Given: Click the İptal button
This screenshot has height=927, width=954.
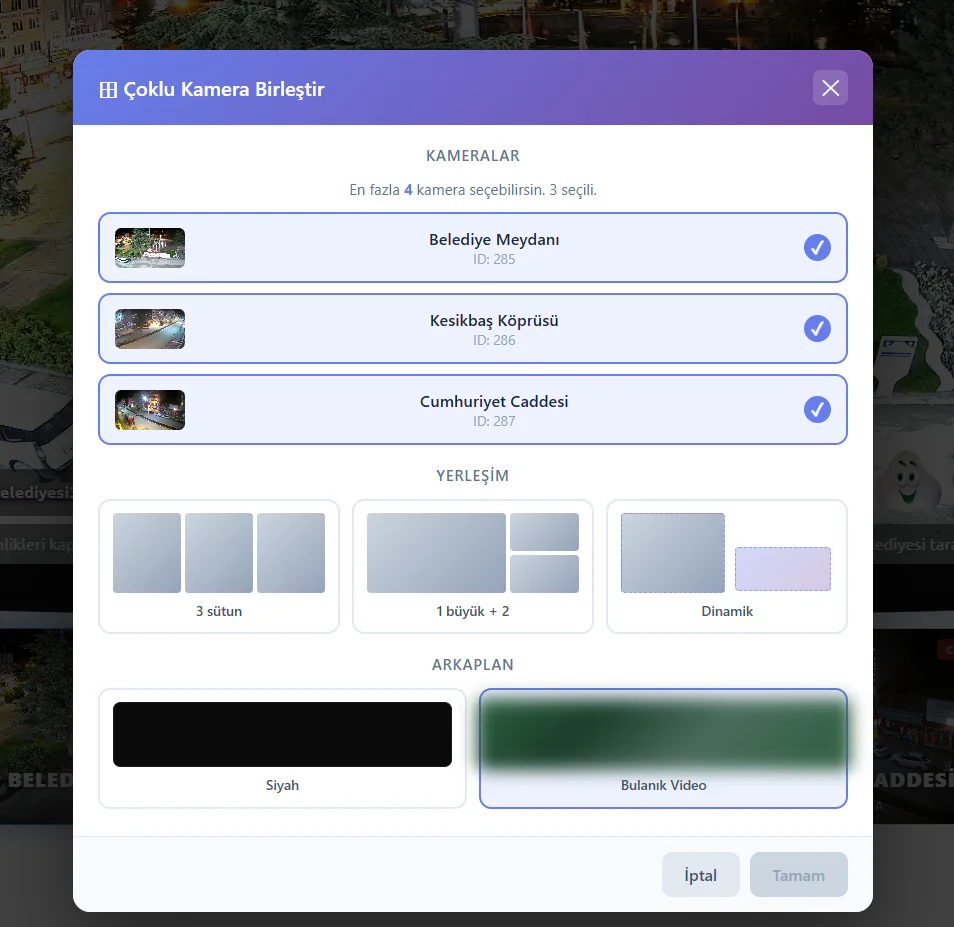Looking at the screenshot, I should [700, 875].
